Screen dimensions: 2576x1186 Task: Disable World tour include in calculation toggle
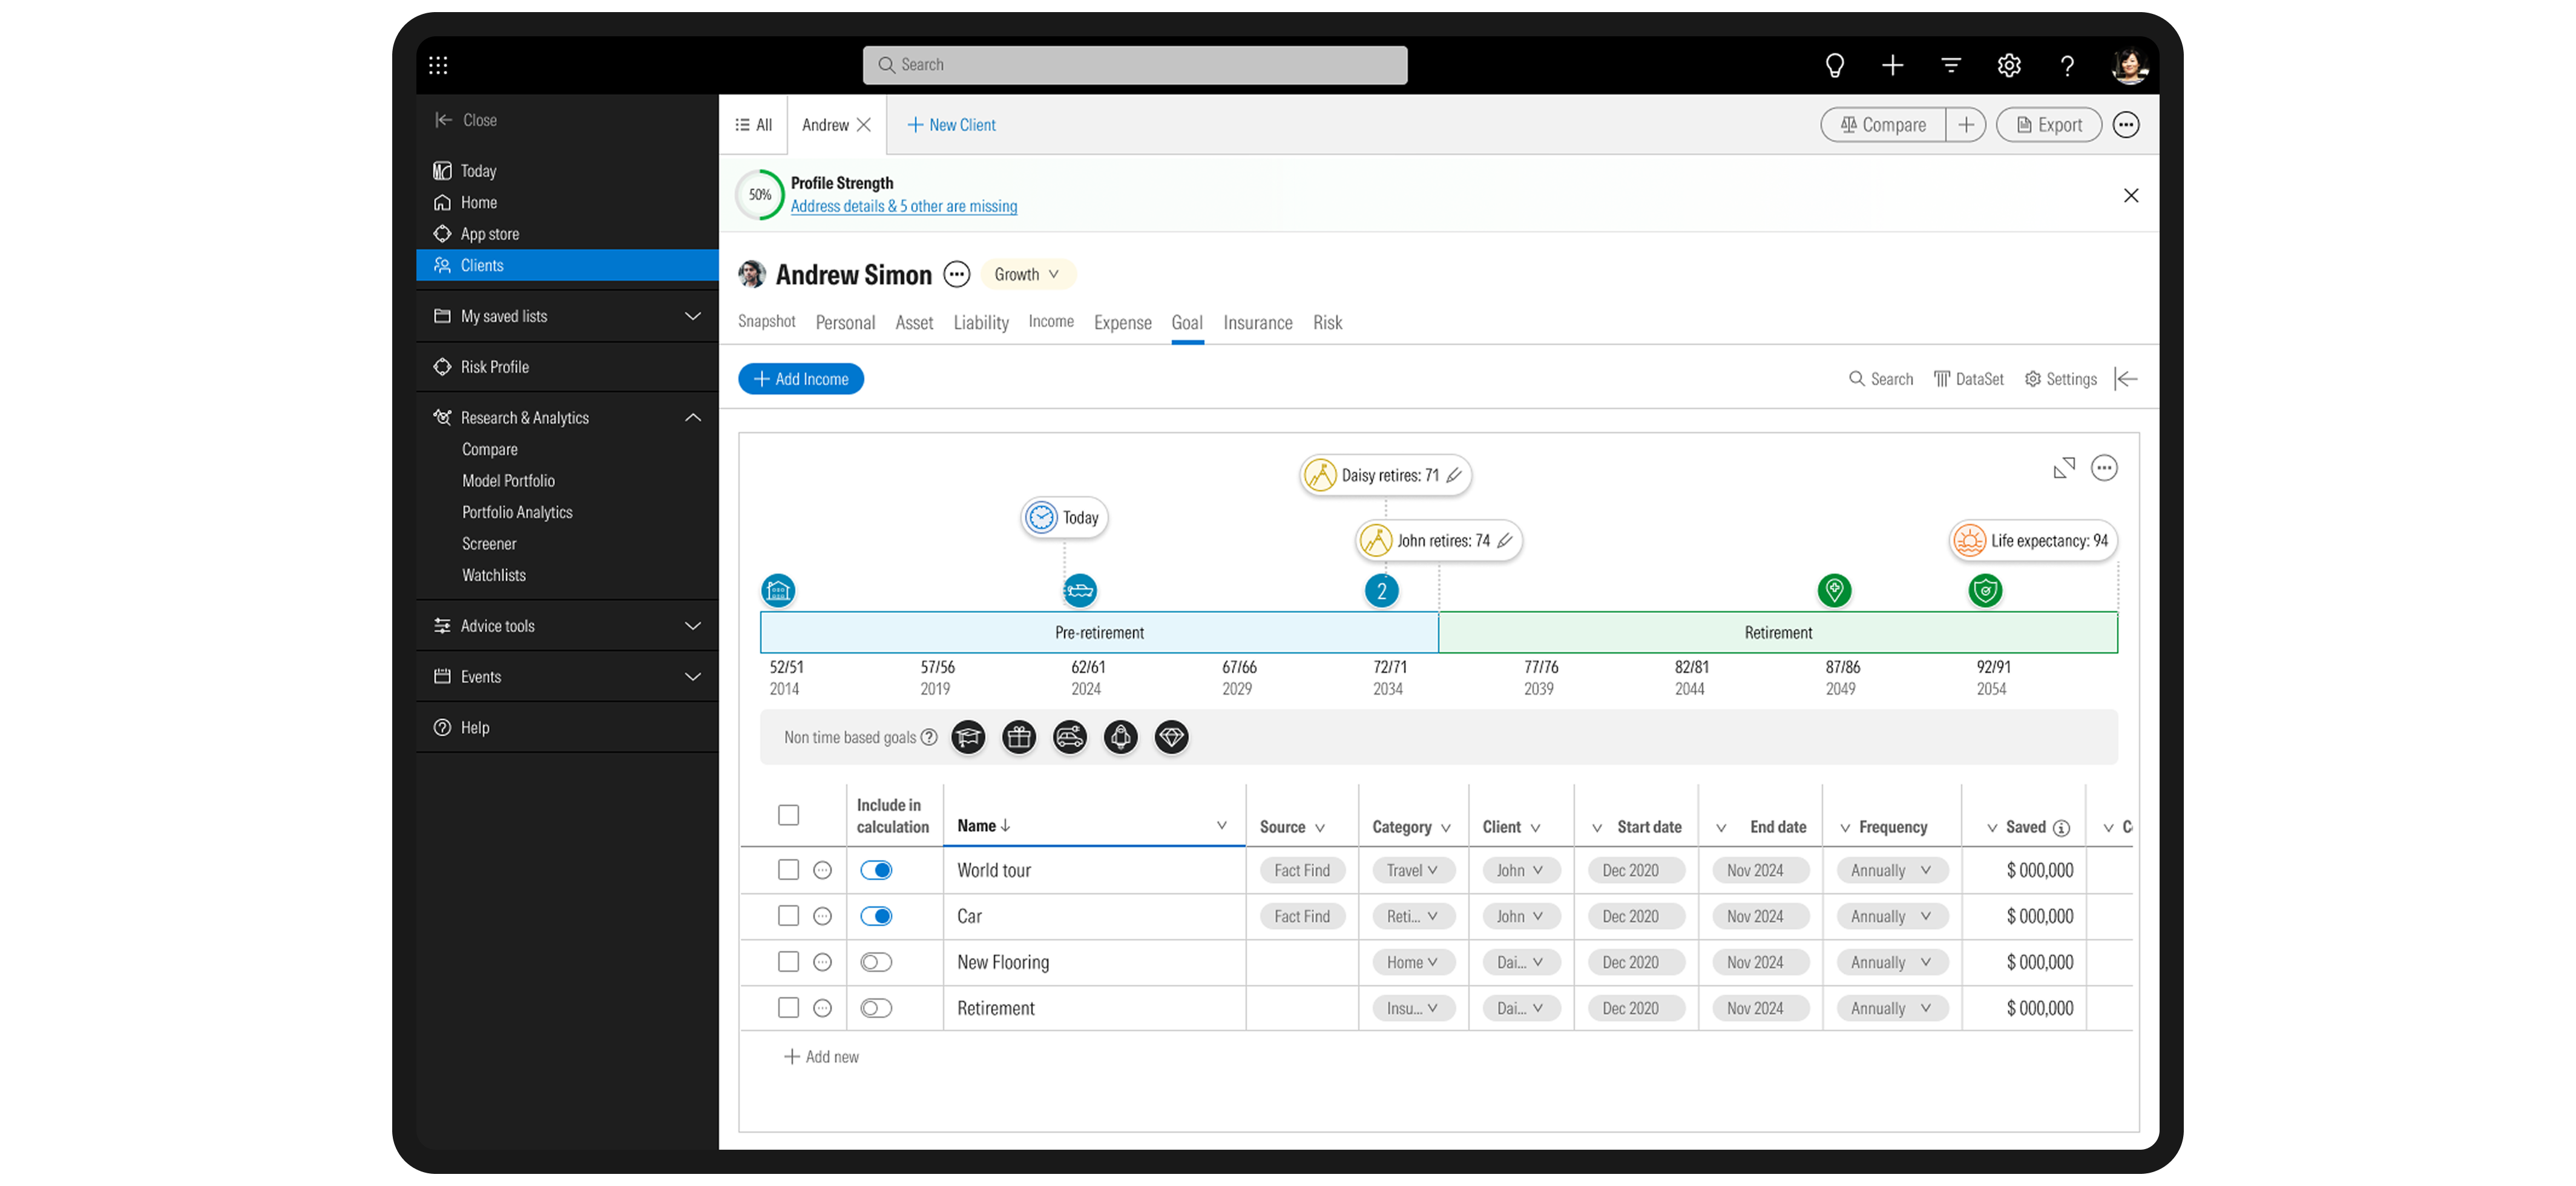(x=876, y=870)
